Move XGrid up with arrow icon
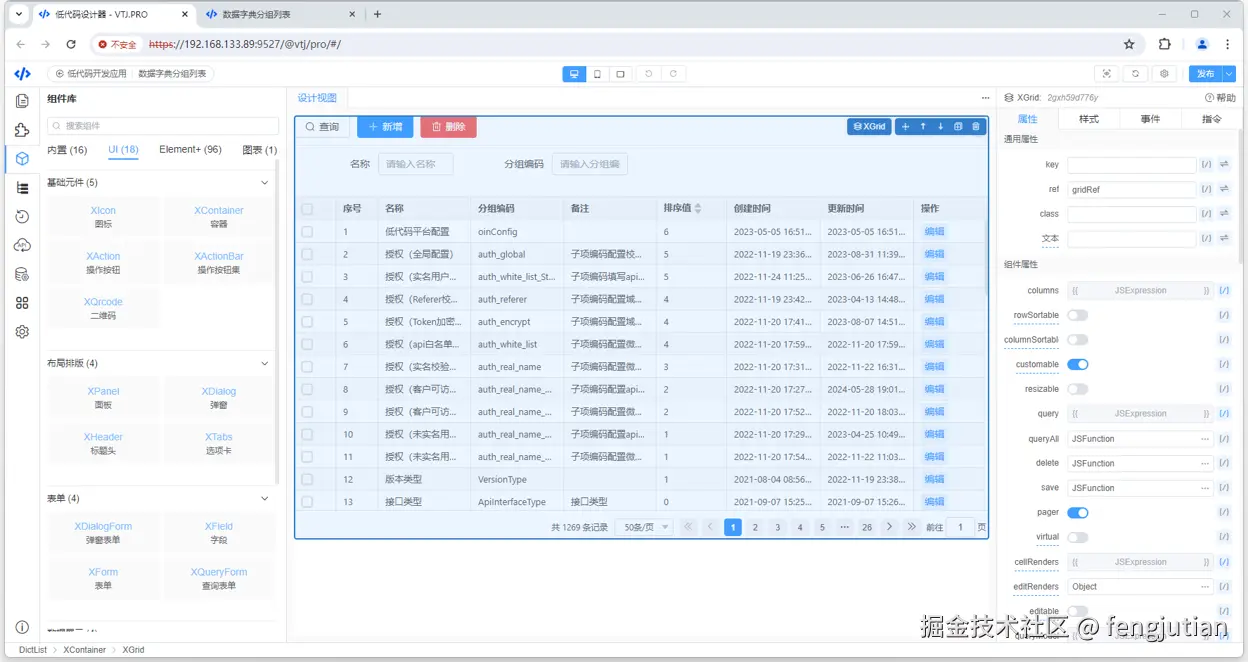 tap(923, 127)
